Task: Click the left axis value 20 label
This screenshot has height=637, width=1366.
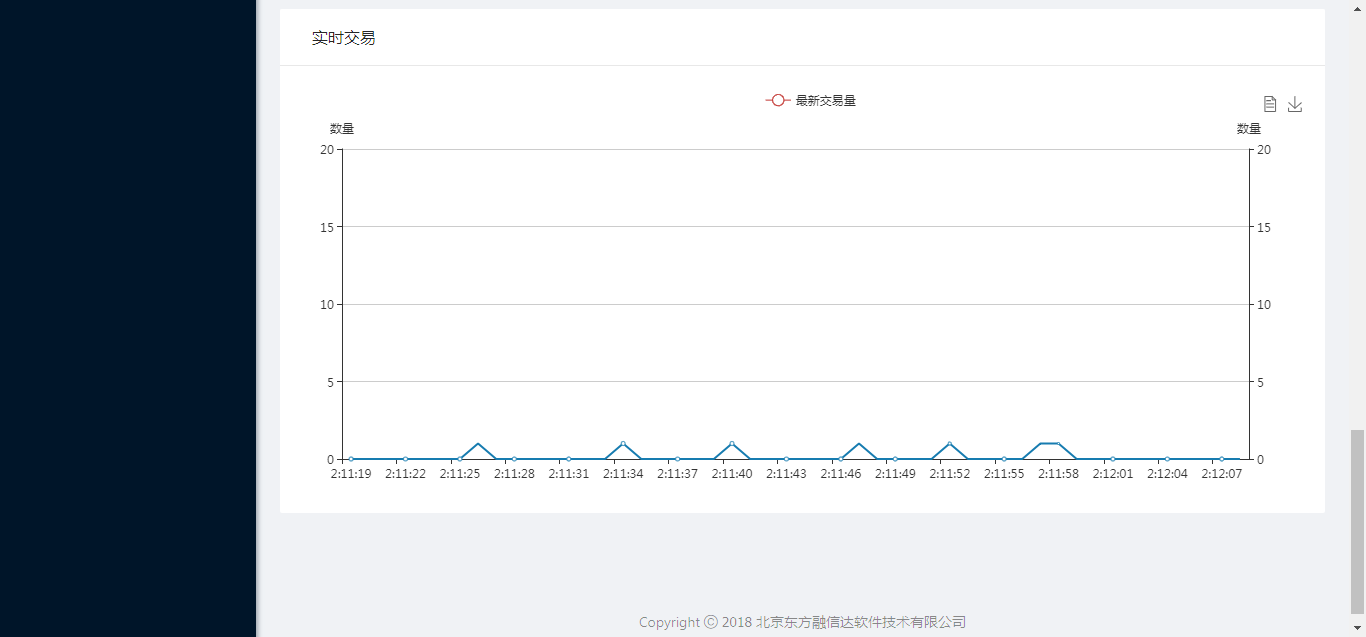Action: click(326, 150)
